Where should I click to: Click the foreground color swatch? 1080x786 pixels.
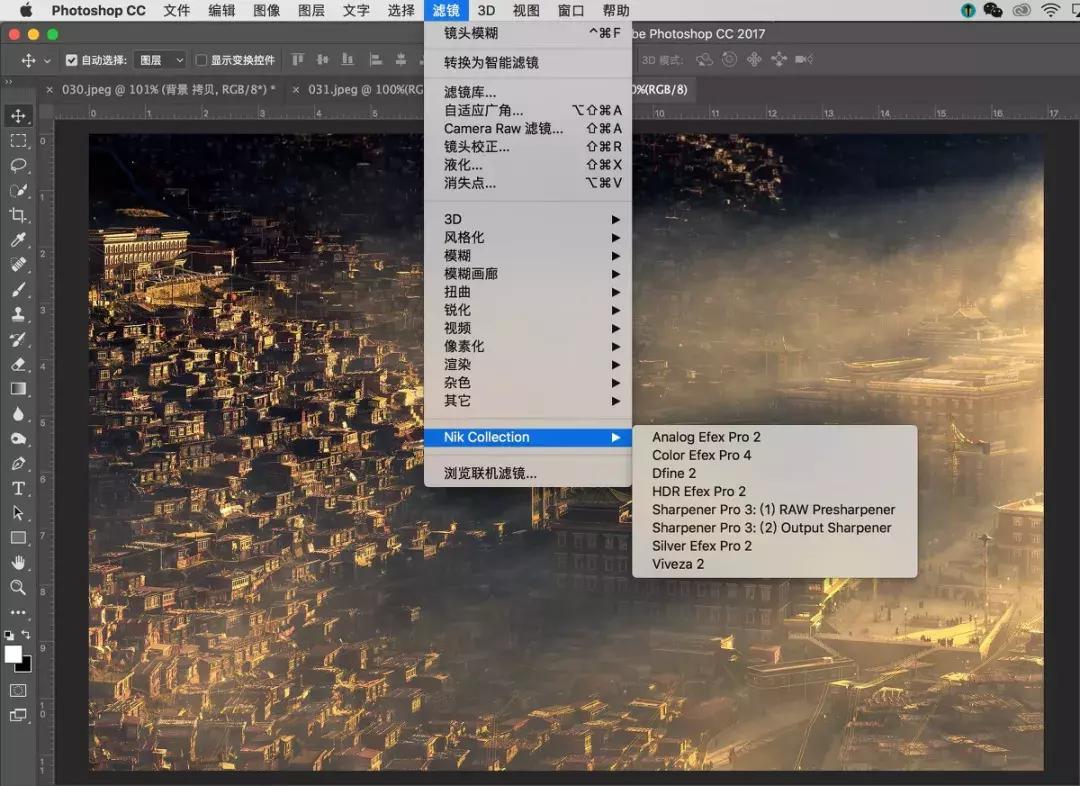tap(13, 654)
